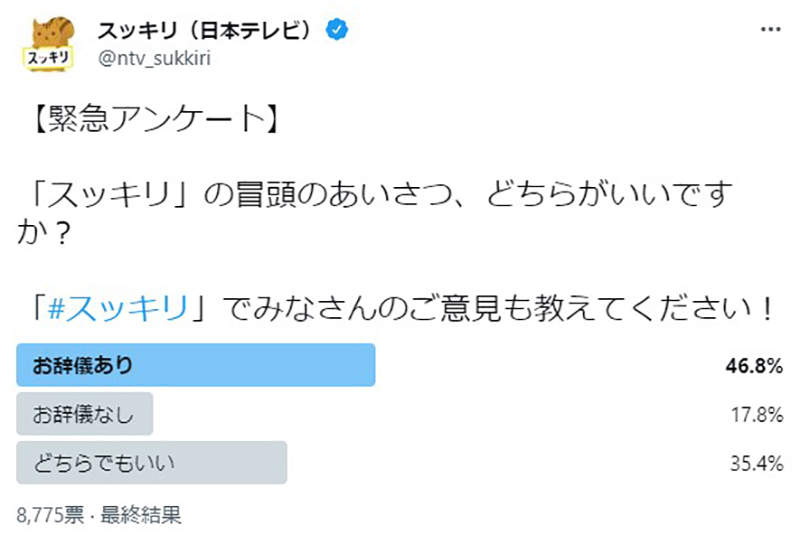
Task: Select the お辞儀なし poll option bar
Action: click(x=85, y=413)
